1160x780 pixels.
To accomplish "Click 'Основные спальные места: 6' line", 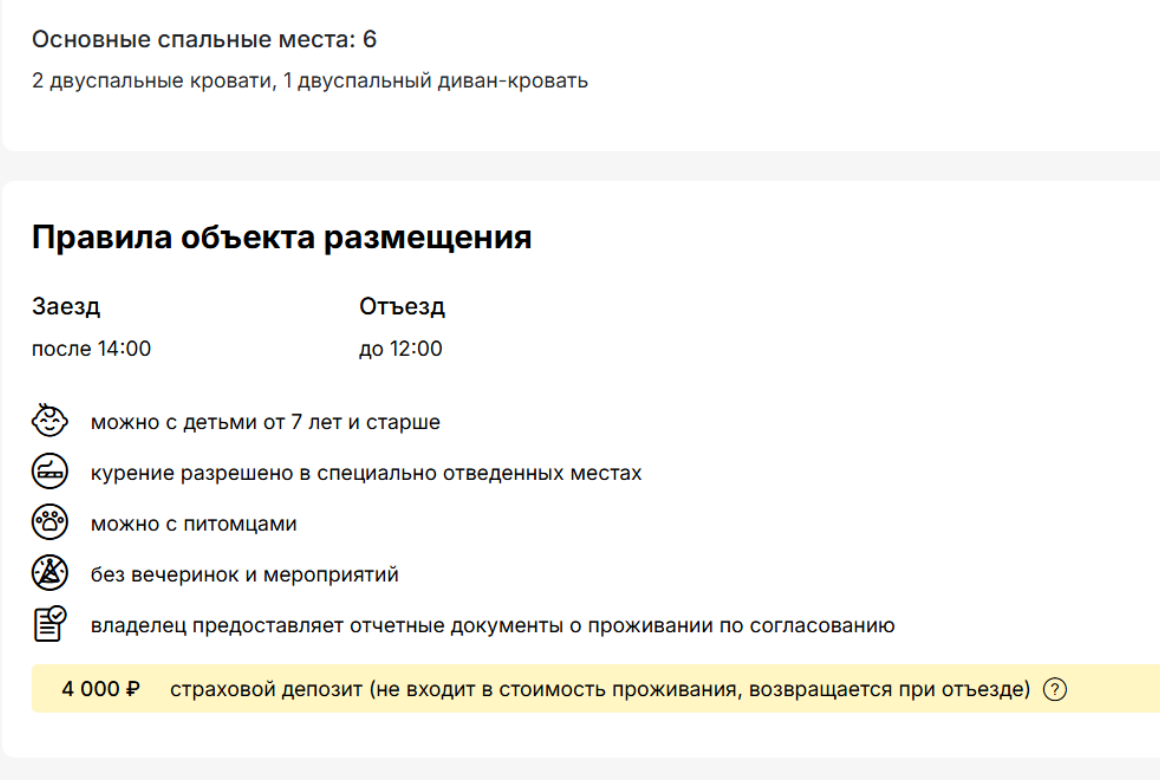I will pos(204,39).
